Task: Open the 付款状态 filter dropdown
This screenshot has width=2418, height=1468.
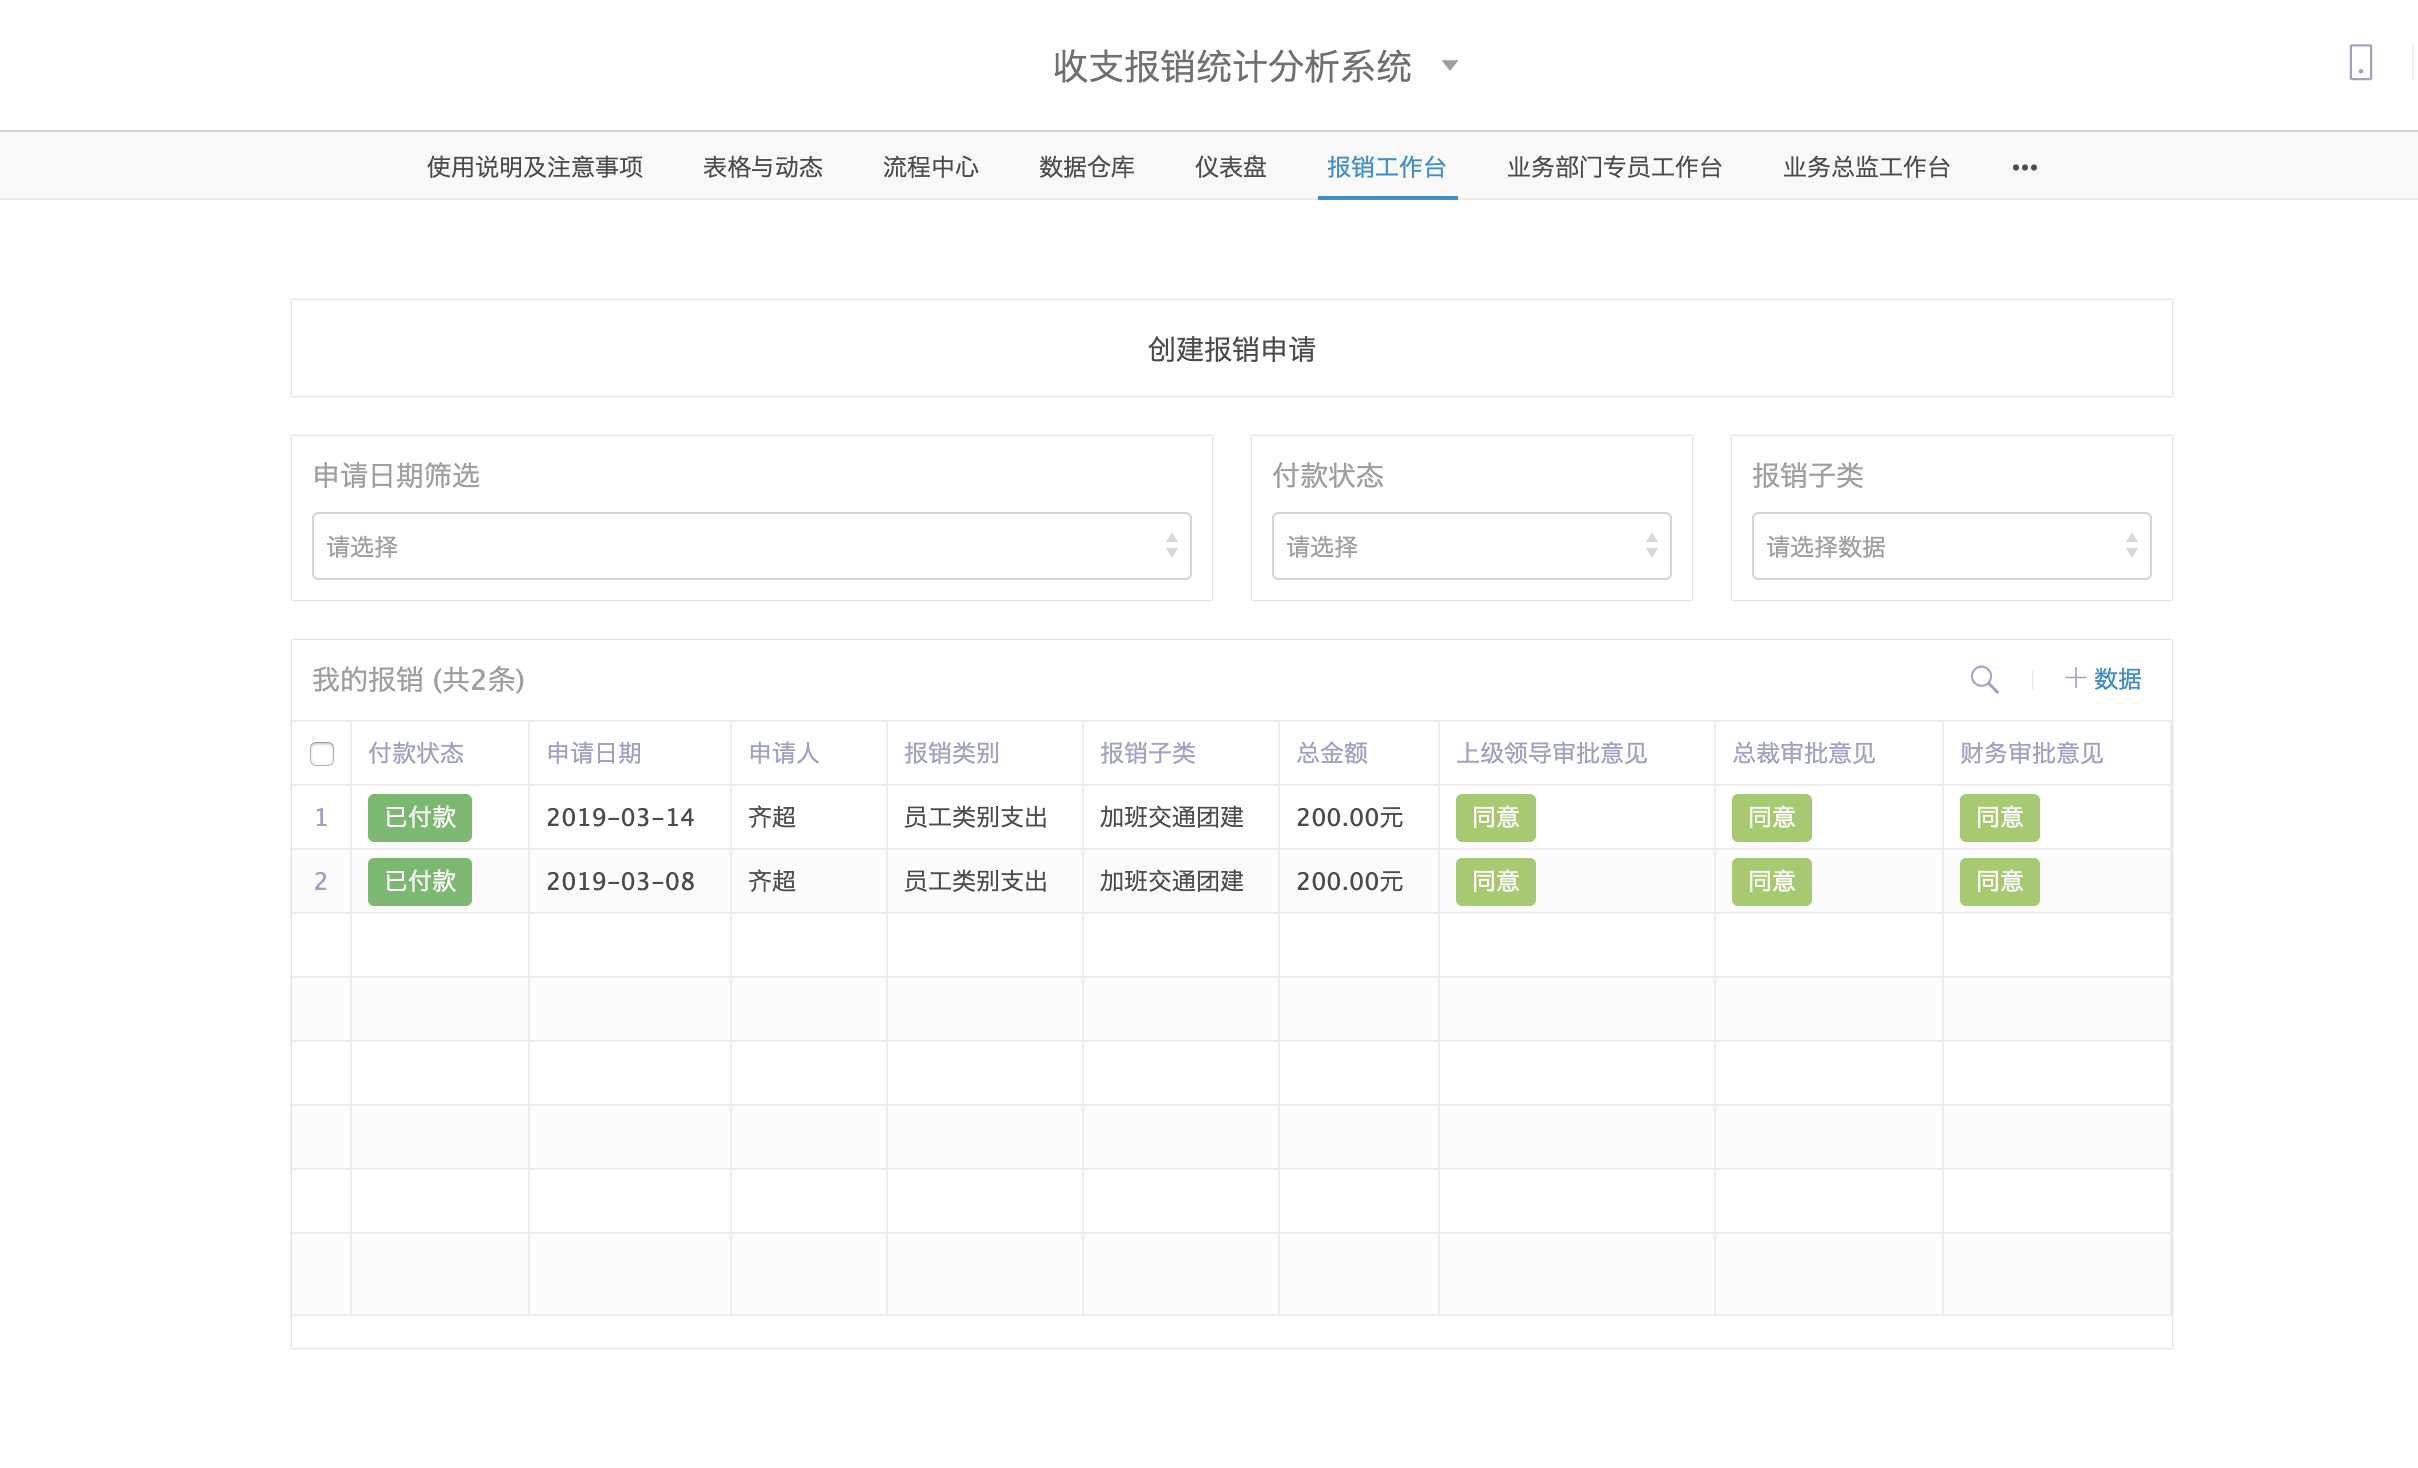Action: pyautogui.click(x=1471, y=547)
